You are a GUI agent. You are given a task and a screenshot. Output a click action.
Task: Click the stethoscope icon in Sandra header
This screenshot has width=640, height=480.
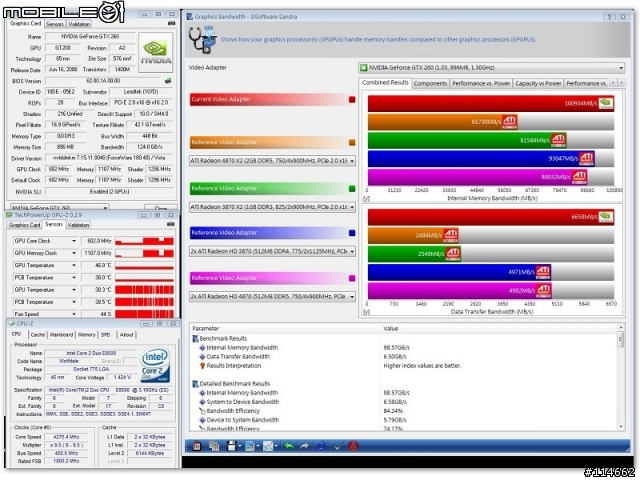(x=202, y=40)
